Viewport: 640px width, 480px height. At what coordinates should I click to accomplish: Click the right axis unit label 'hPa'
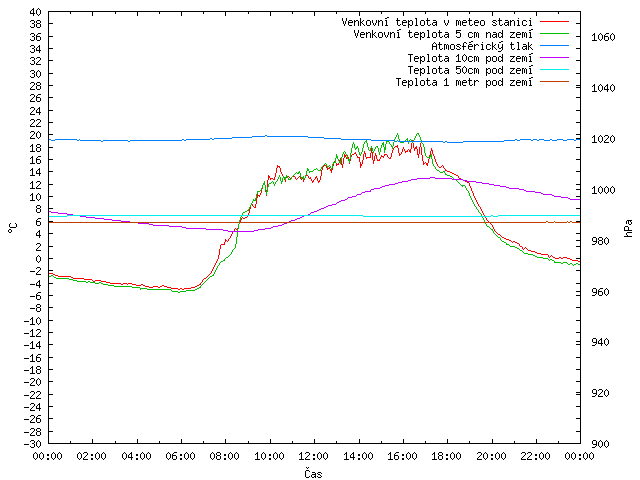(628, 228)
